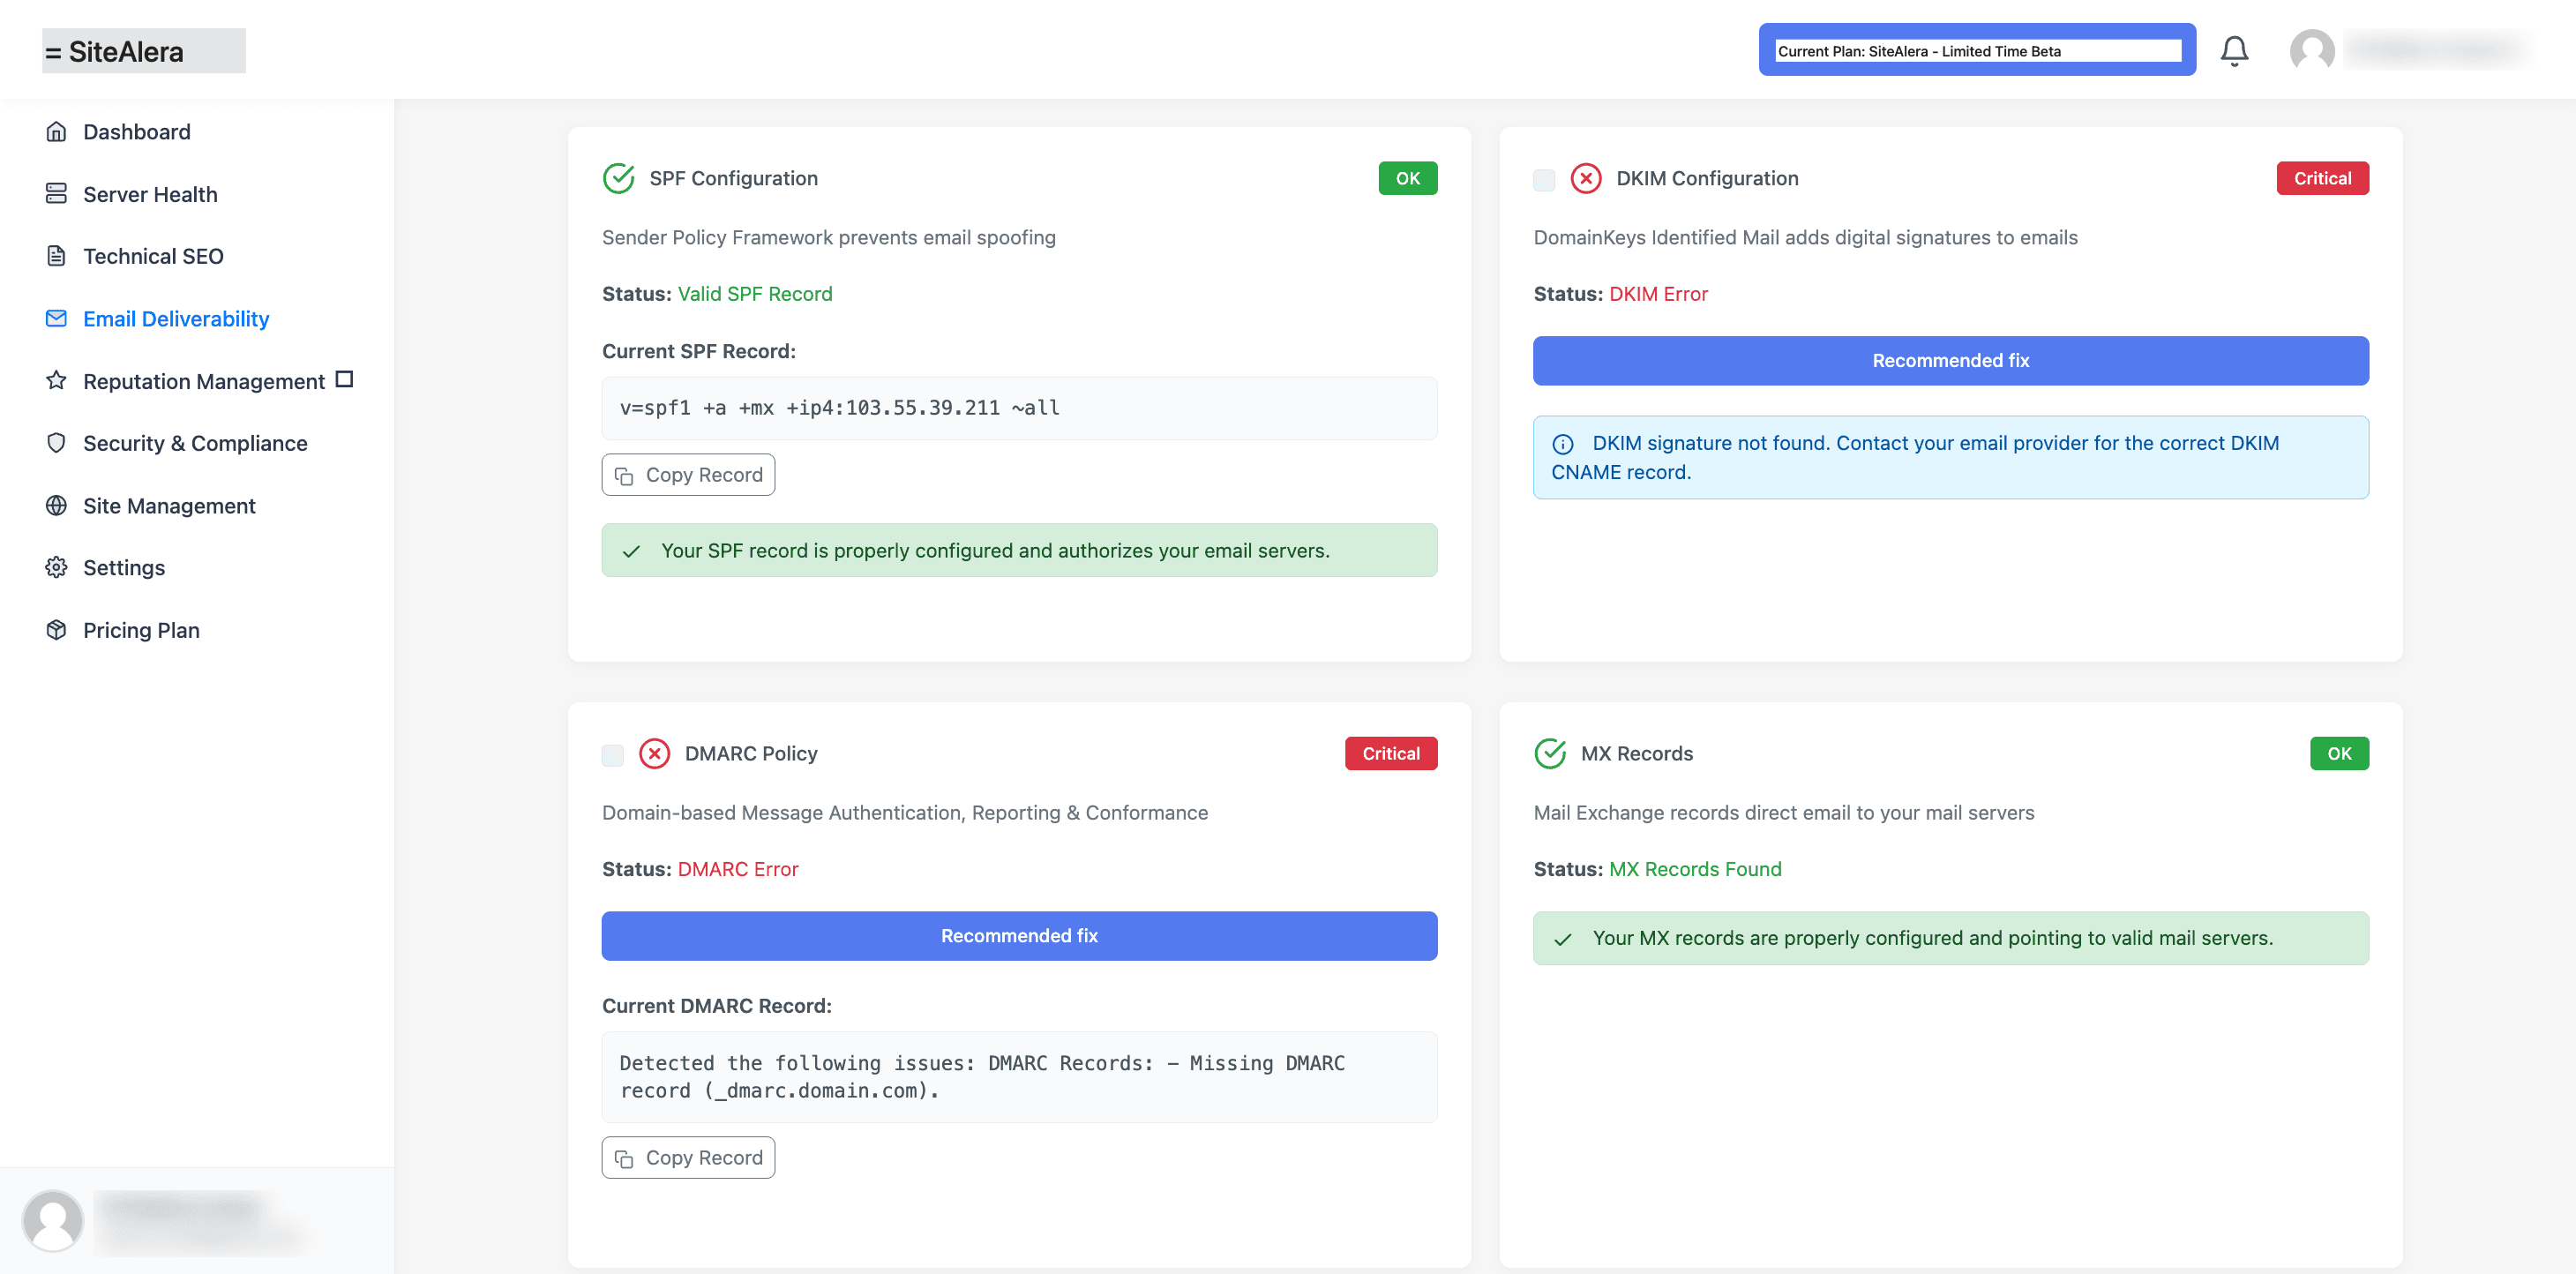This screenshot has height=1274, width=2576.
Task: Click the sidebar bottom profile avatar
Action: 52,1220
